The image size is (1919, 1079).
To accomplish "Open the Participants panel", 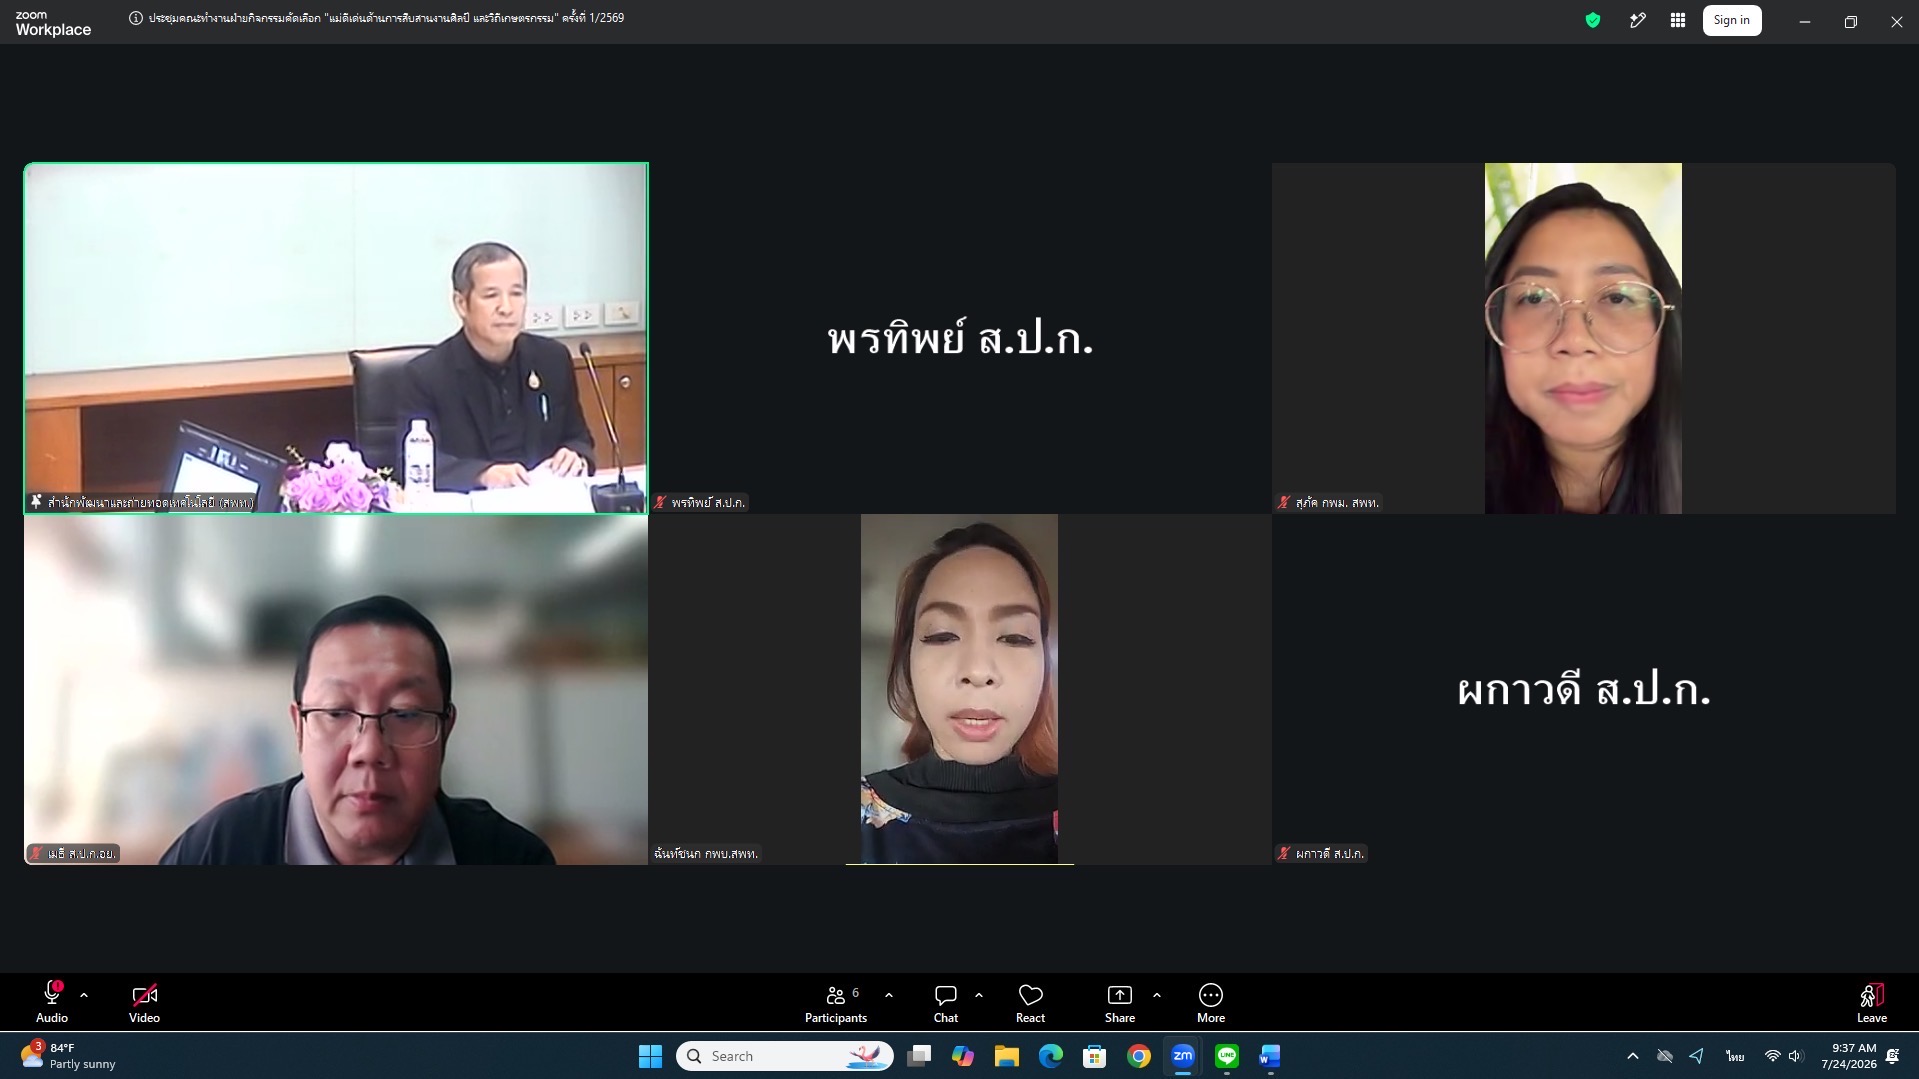I will 836,1003.
